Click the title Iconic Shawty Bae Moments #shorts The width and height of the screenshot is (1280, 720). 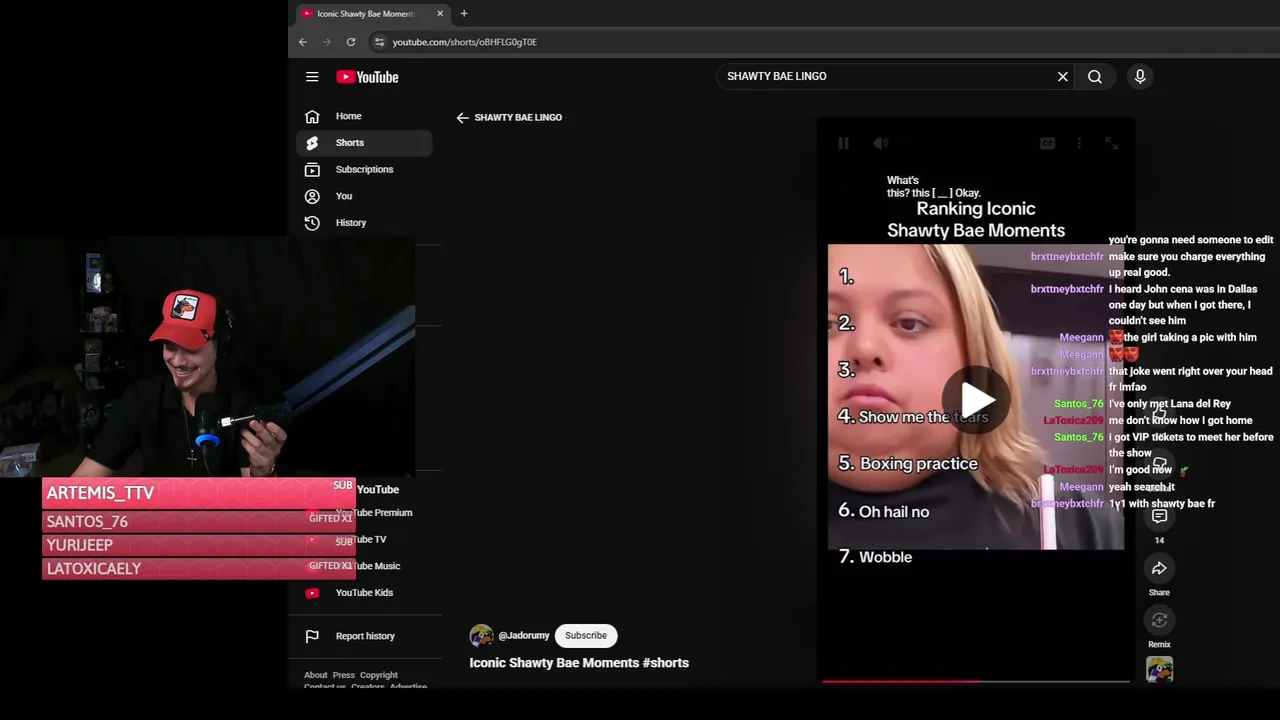(x=579, y=663)
